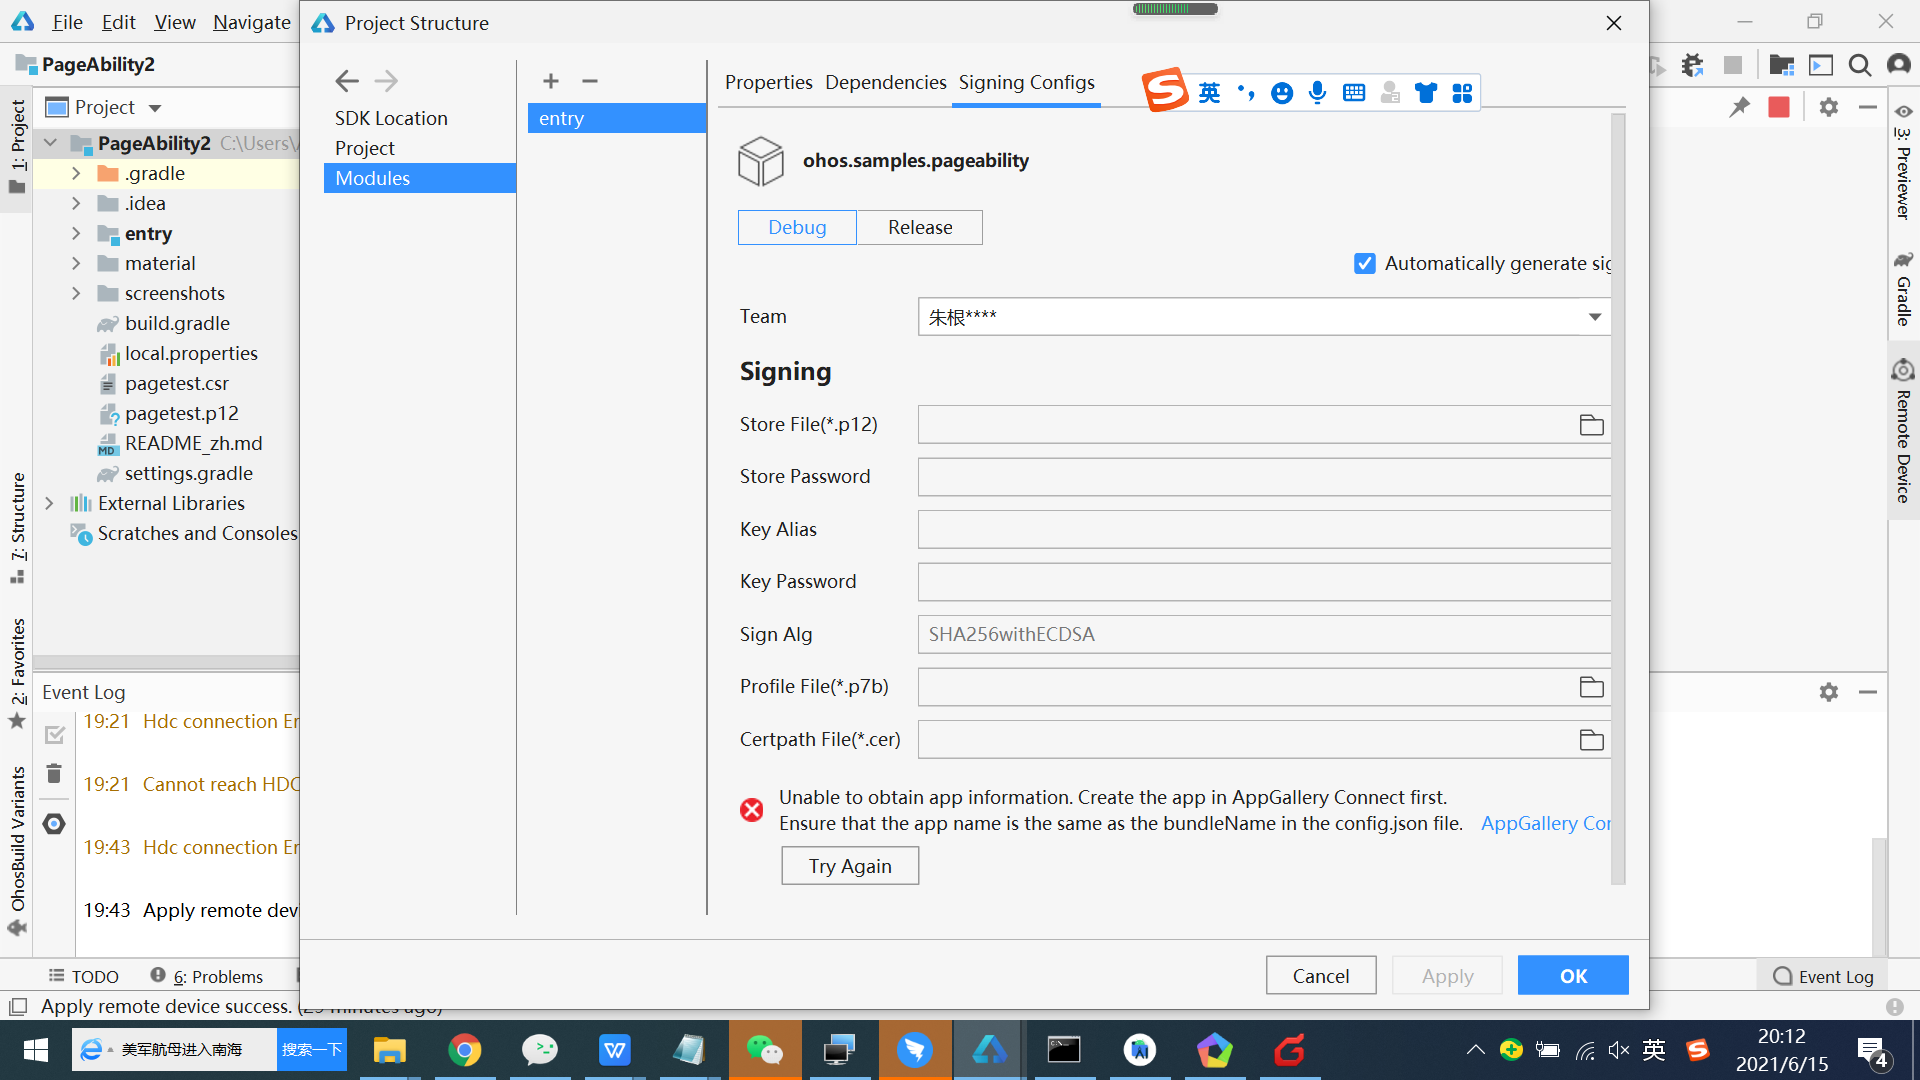Click the red Stop button in toolbar

coord(1778,107)
